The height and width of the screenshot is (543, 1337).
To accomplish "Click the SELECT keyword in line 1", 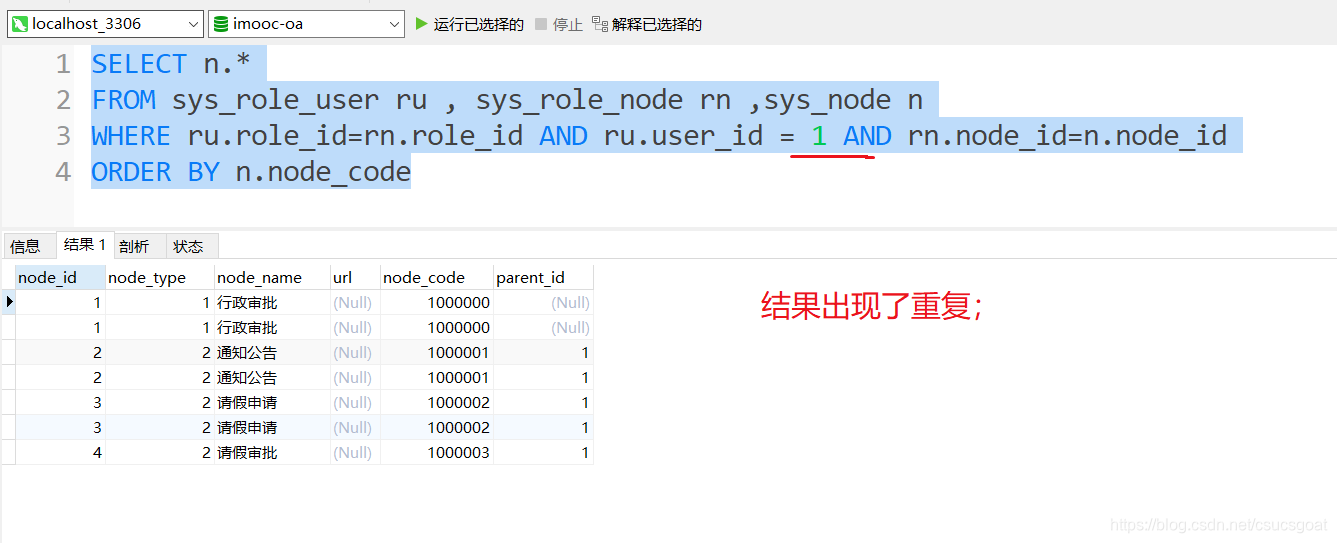I will [139, 64].
